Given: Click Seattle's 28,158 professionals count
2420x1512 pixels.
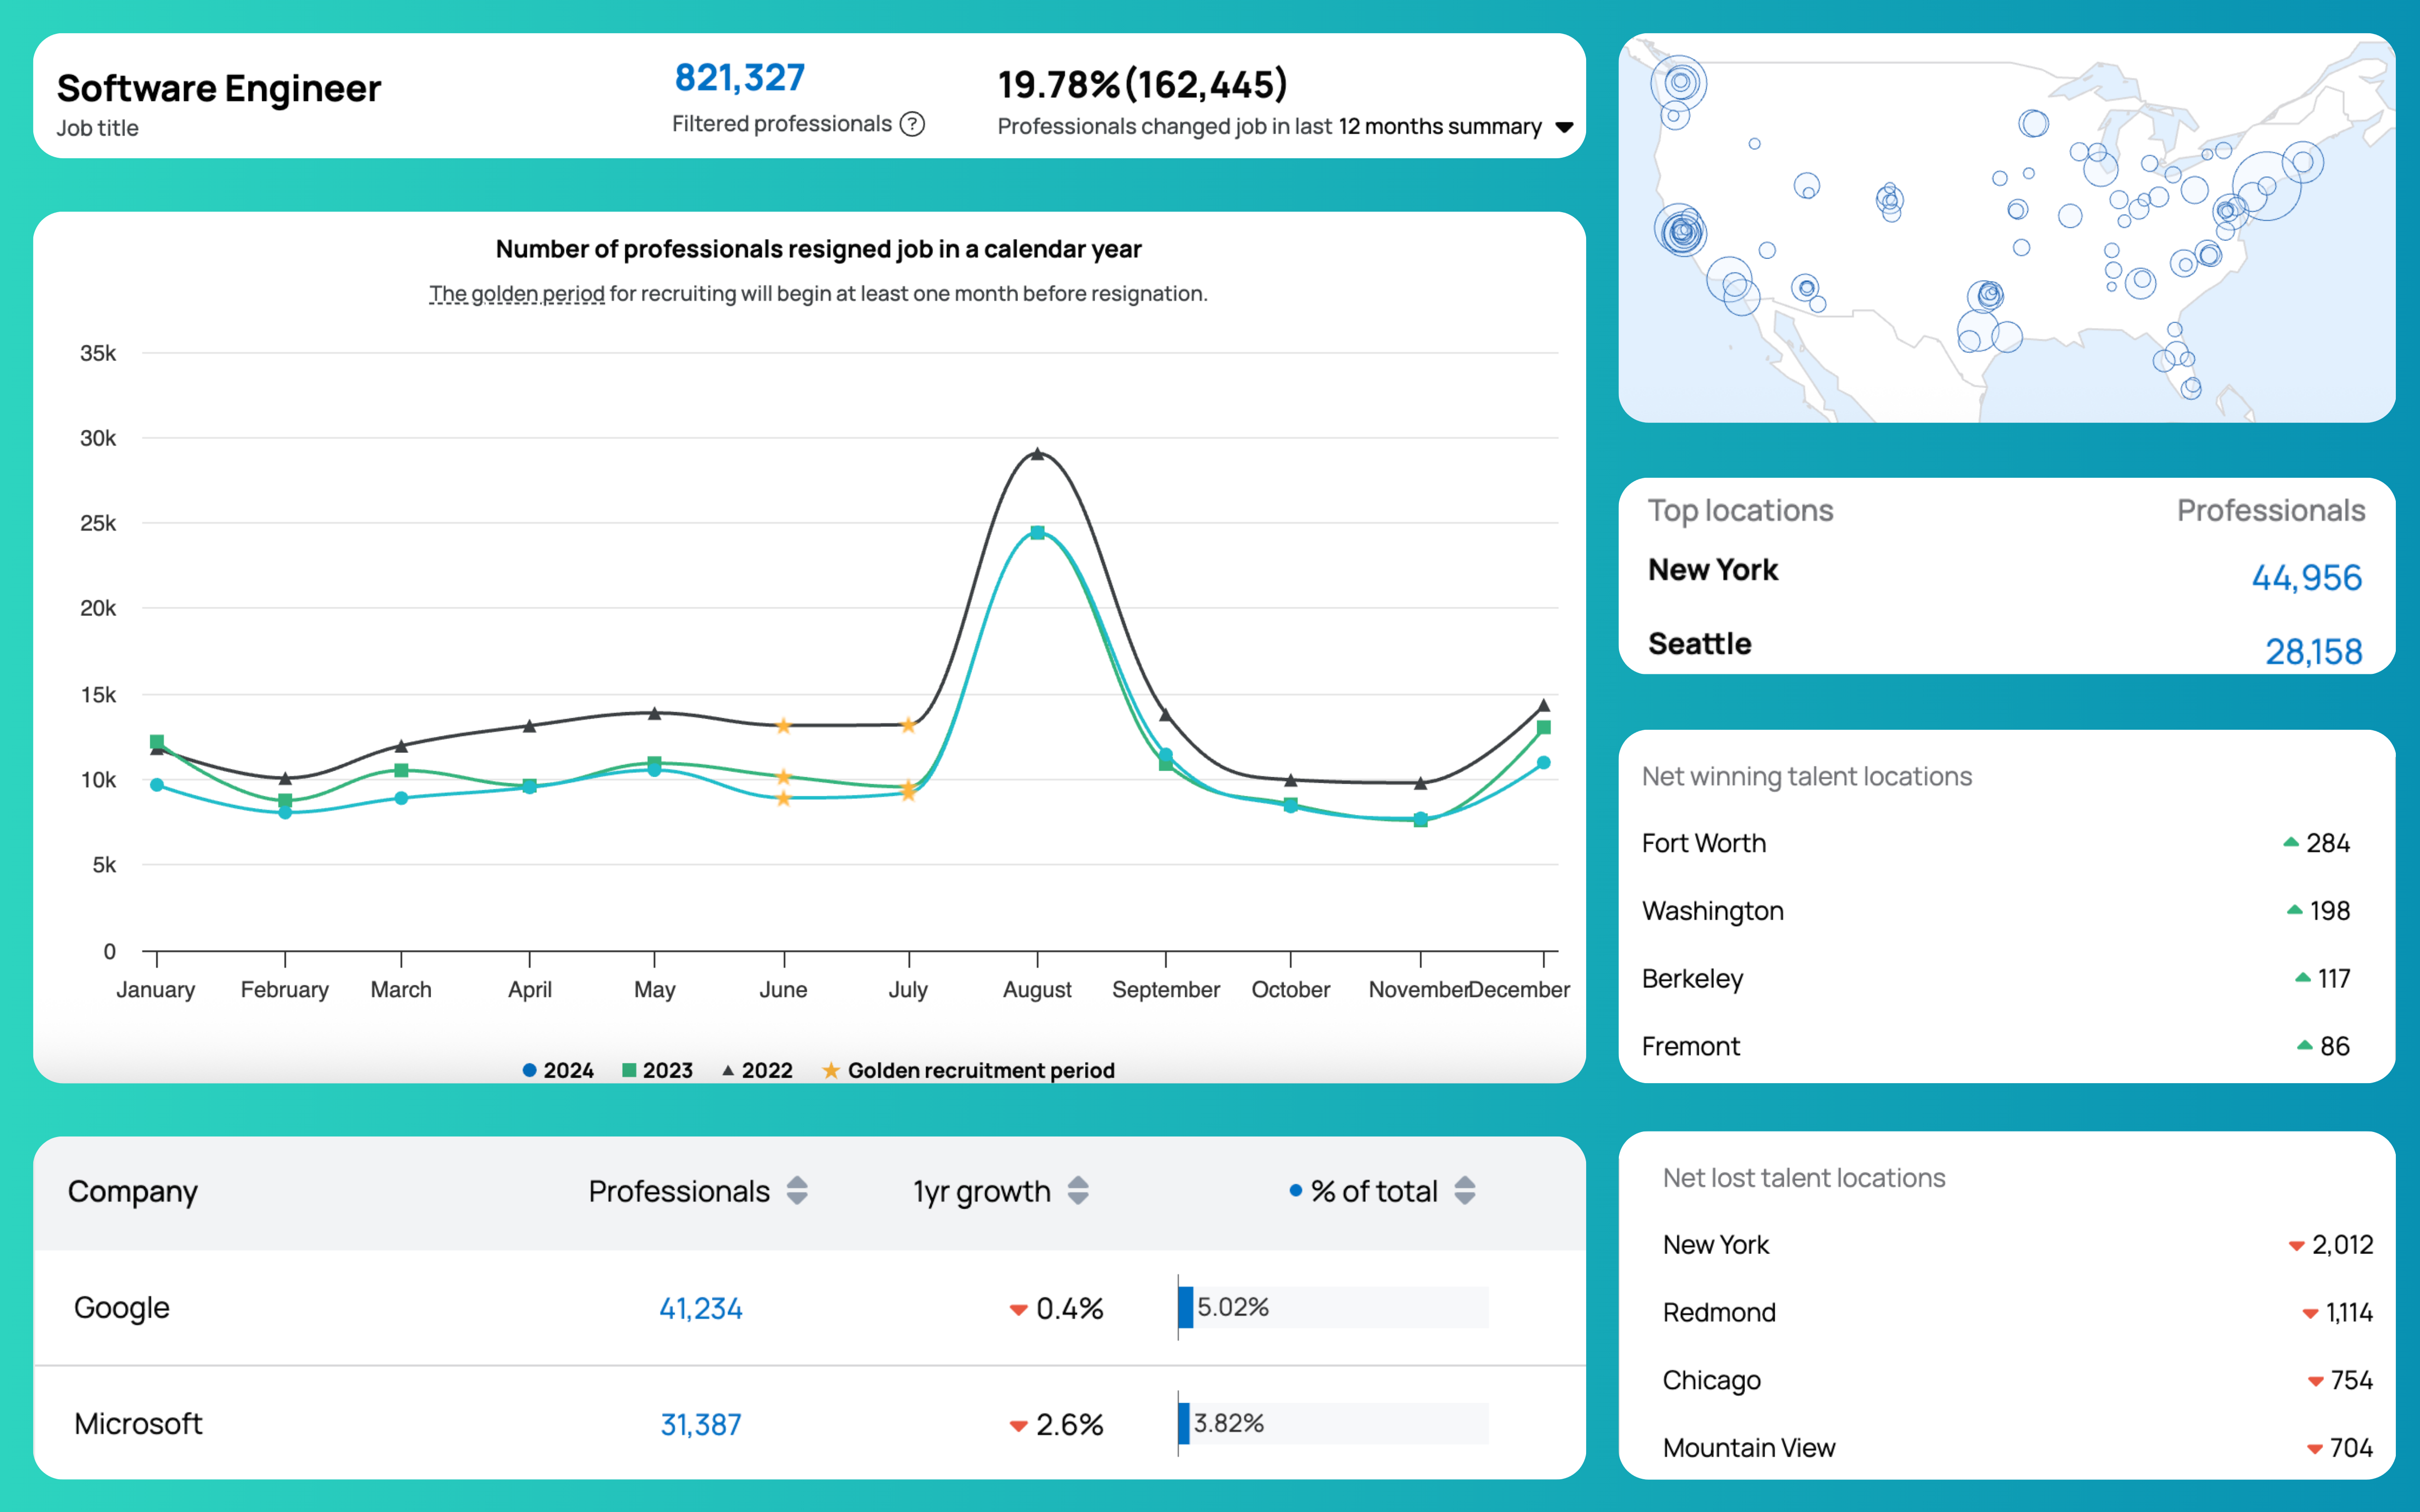Looking at the screenshot, I should point(2312,652).
